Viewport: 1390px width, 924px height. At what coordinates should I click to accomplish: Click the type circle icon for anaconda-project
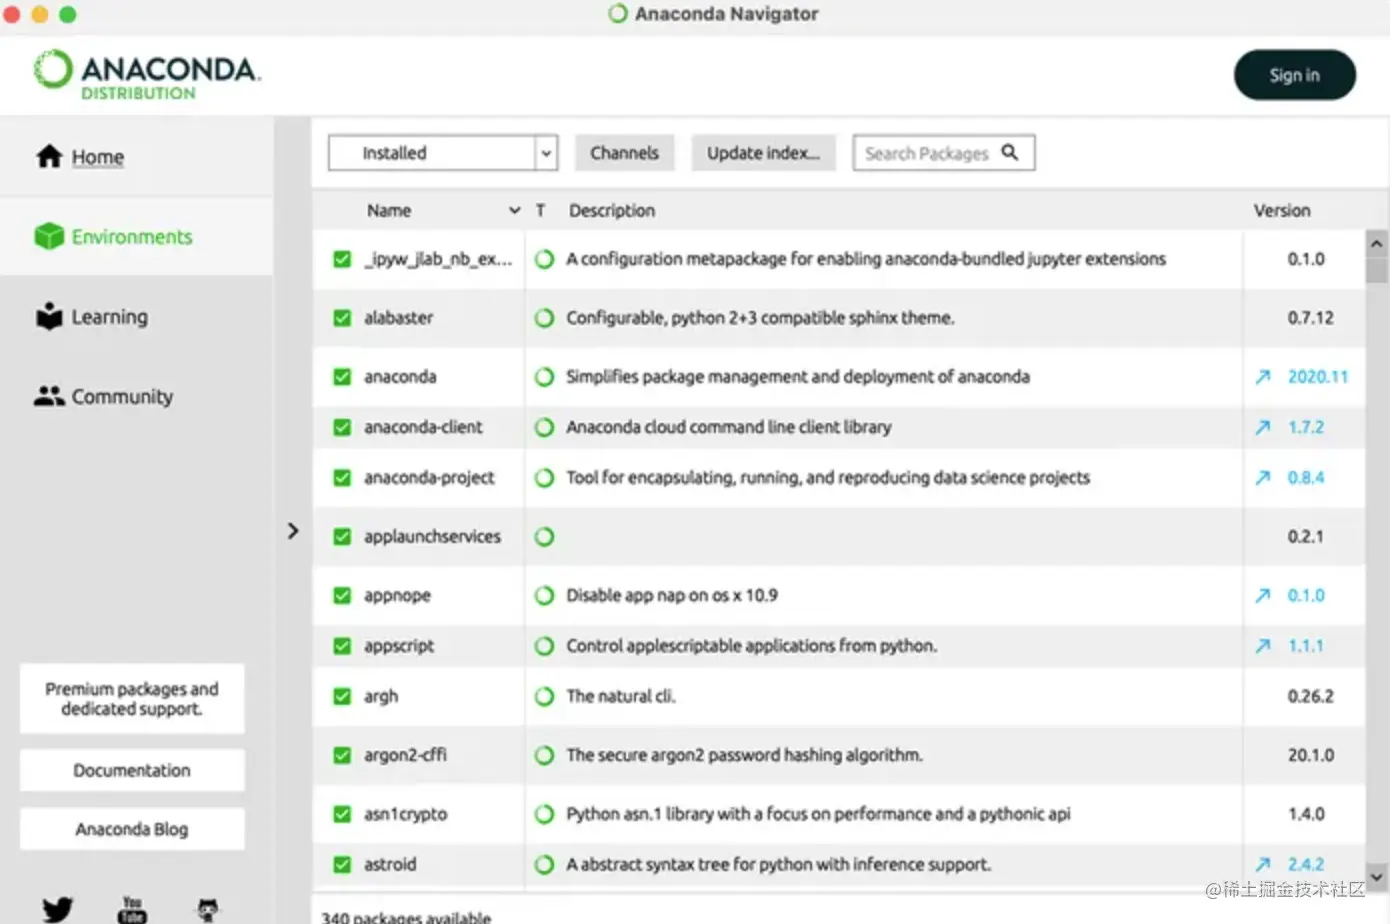tap(544, 478)
